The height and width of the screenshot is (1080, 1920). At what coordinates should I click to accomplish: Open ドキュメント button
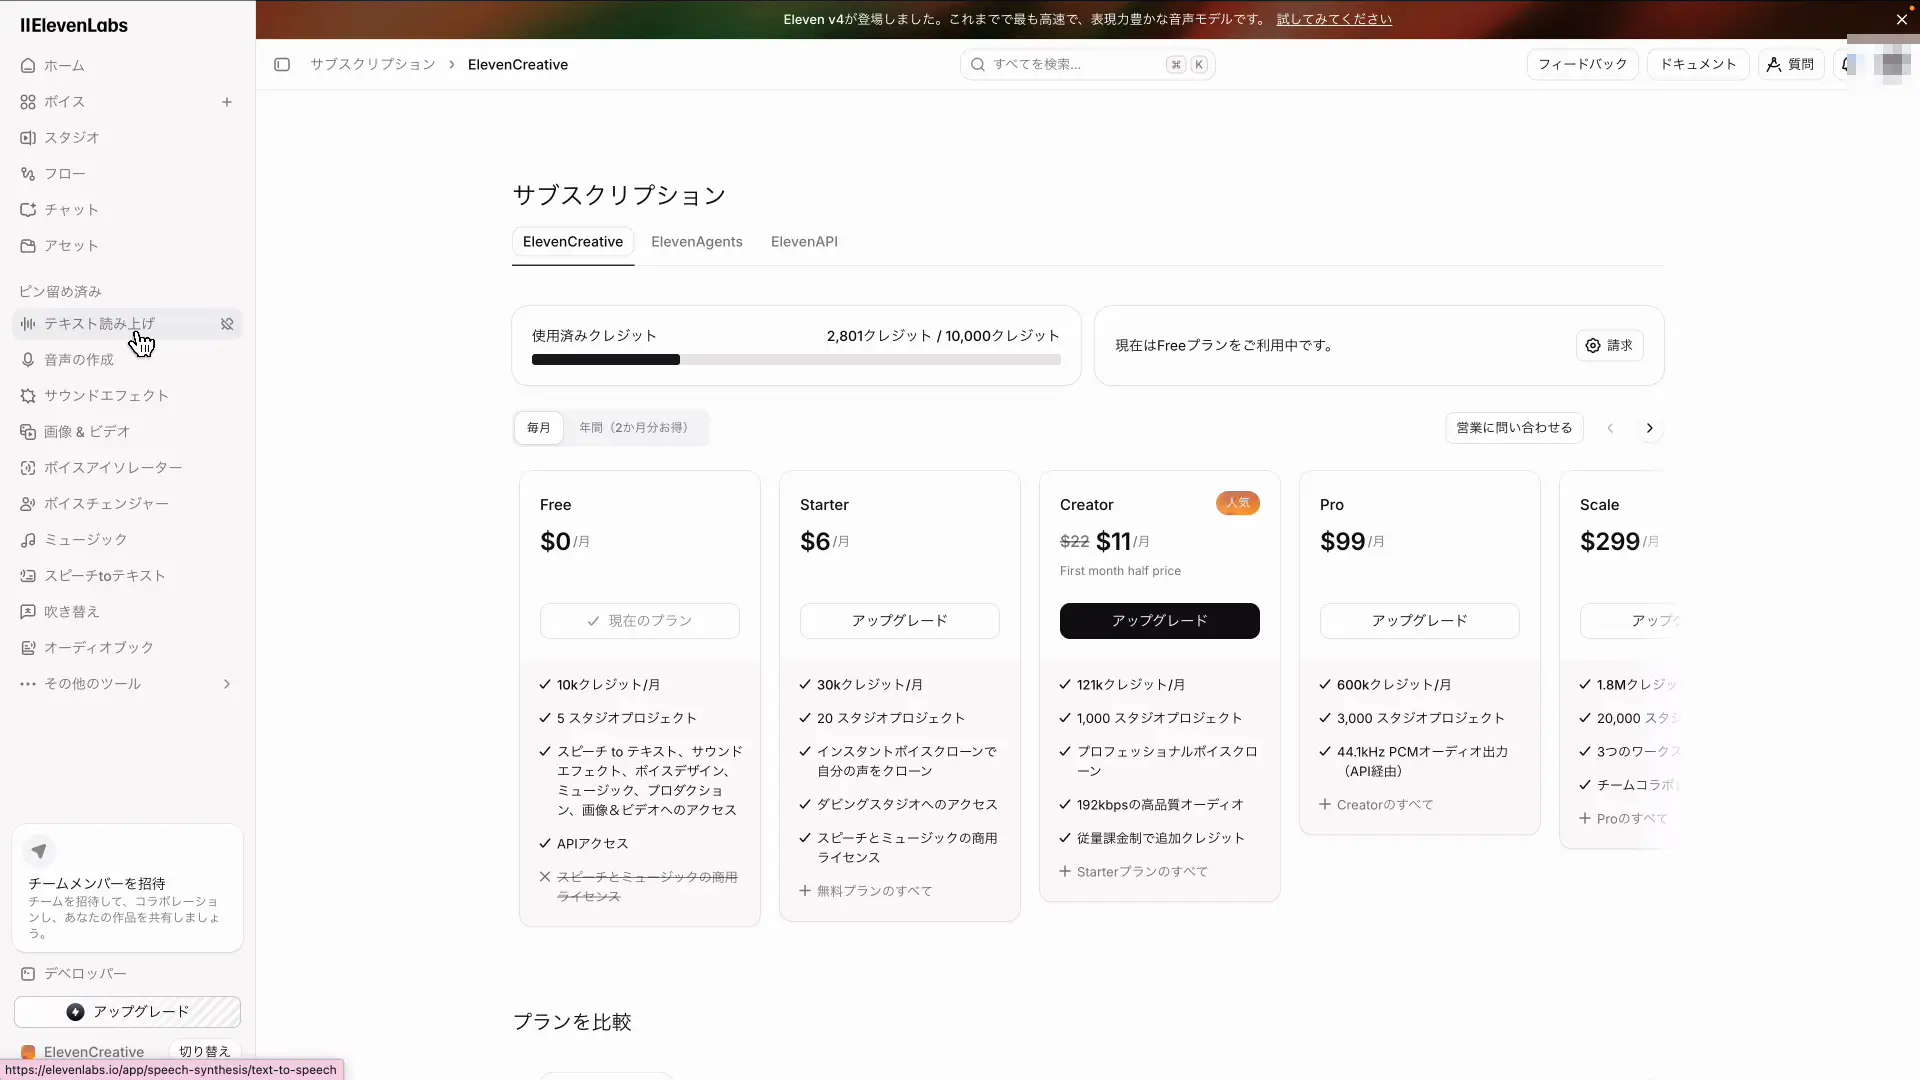click(1698, 65)
